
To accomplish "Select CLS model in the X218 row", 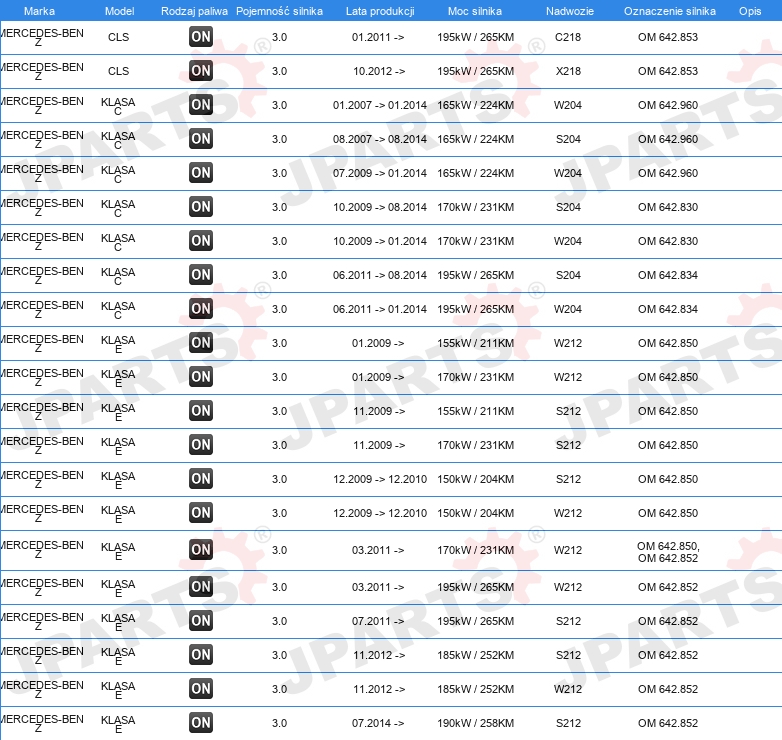I will [119, 71].
